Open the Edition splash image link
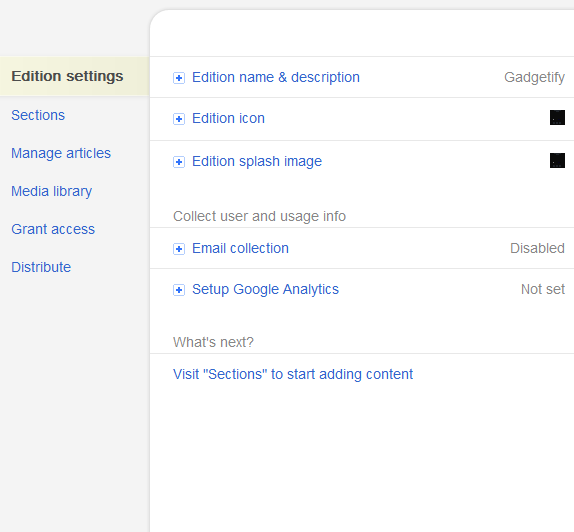Image resolution: width=574 pixels, height=532 pixels. [257, 161]
